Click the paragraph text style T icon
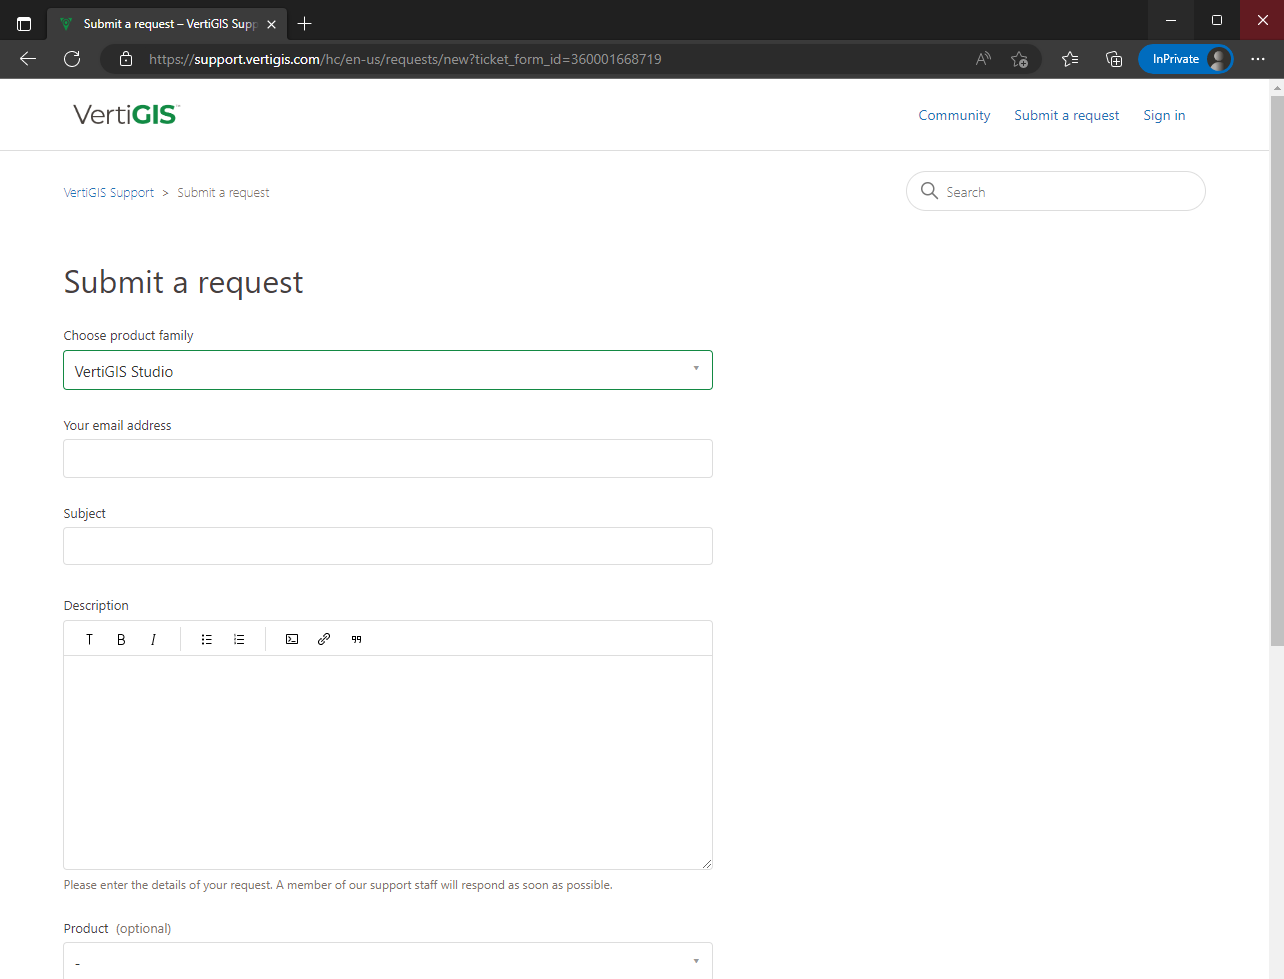This screenshot has width=1284, height=979. pyautogui.click(x=89, y=639)
